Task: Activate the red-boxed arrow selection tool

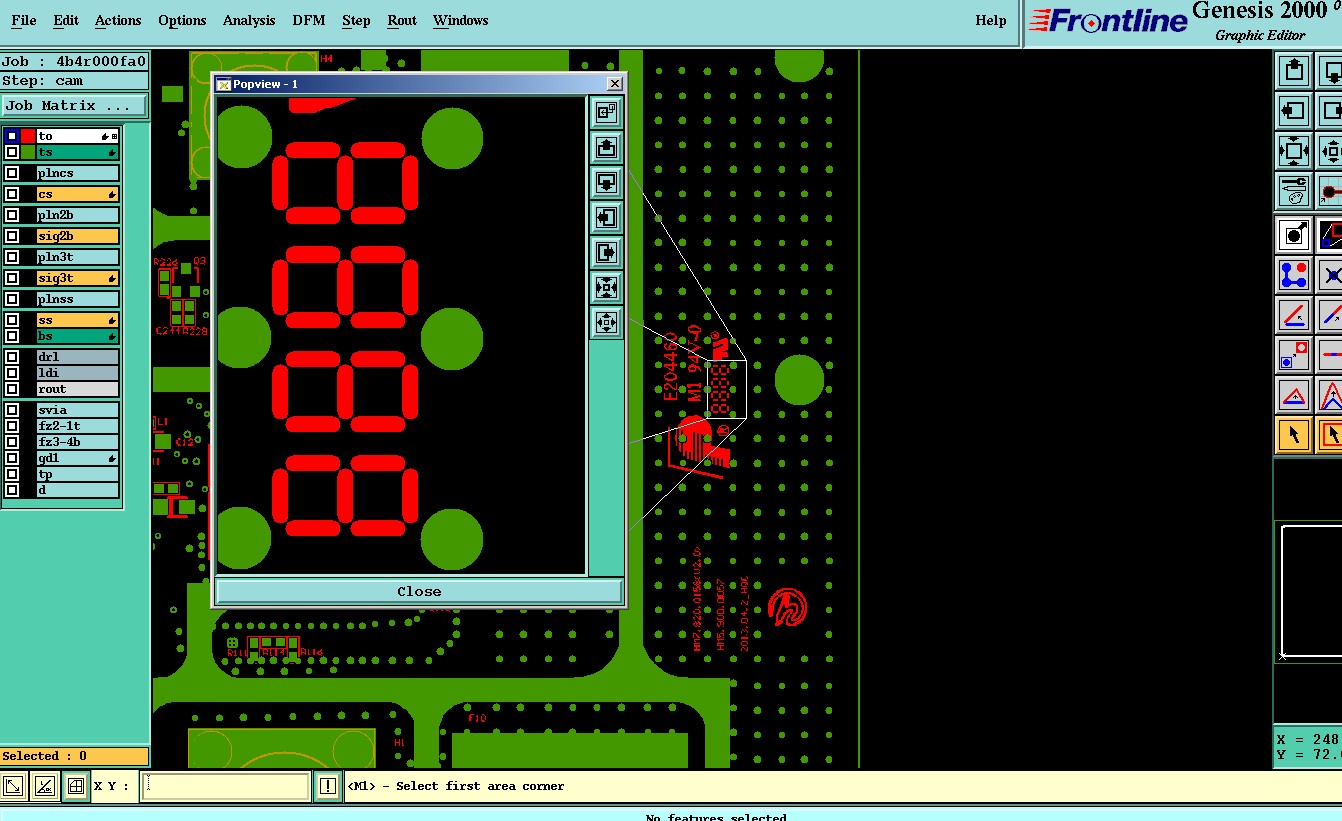Action: [1331, 435]
